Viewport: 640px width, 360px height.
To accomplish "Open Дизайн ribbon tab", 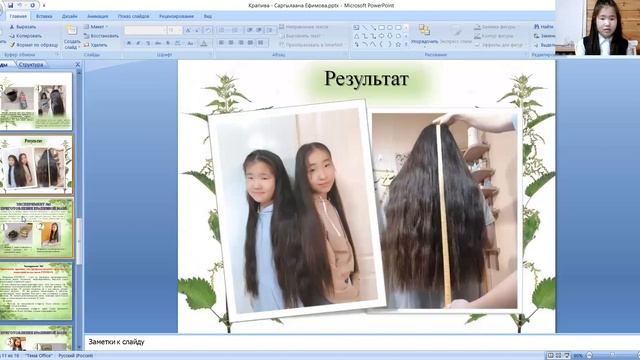I will (70, 16).
